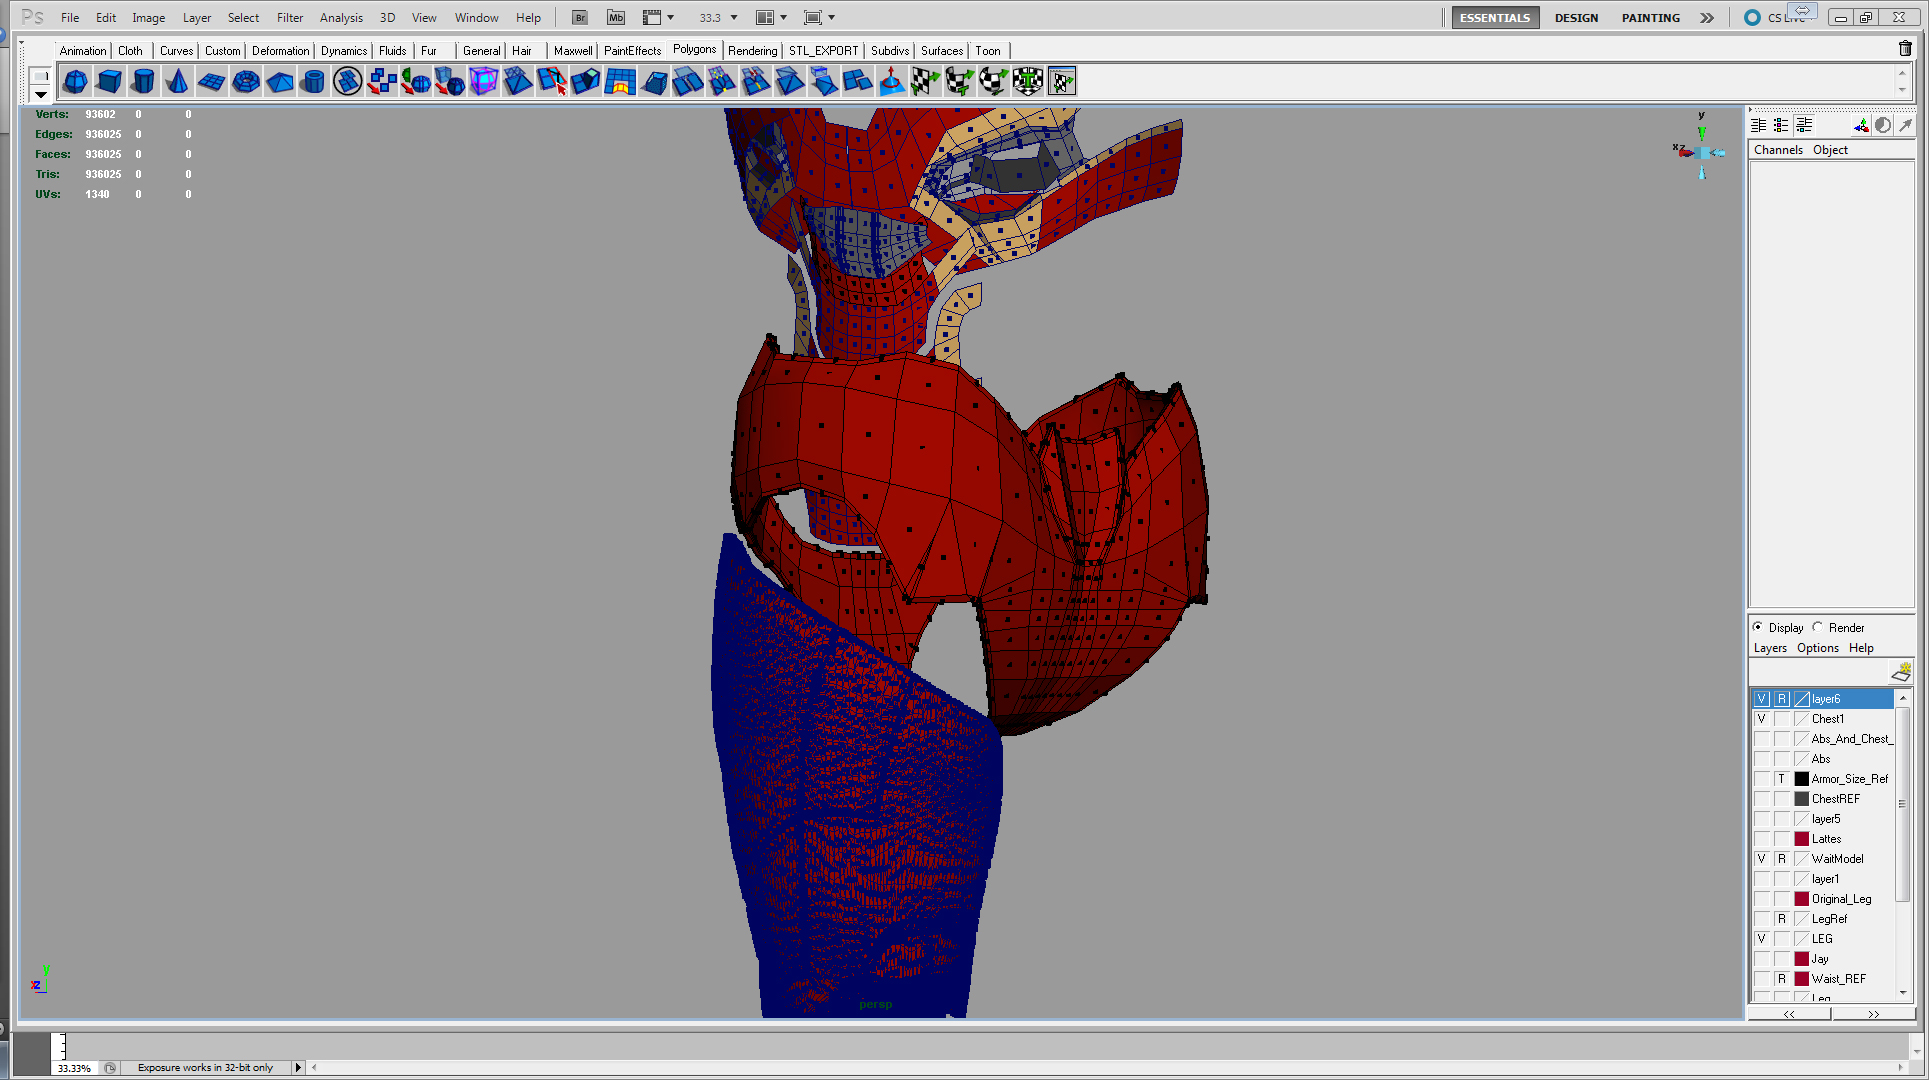The width and height of the screenshot is (1929, 1080).
Task: Show the Tool Settings toggle icon
Action: pos(1781,125)
